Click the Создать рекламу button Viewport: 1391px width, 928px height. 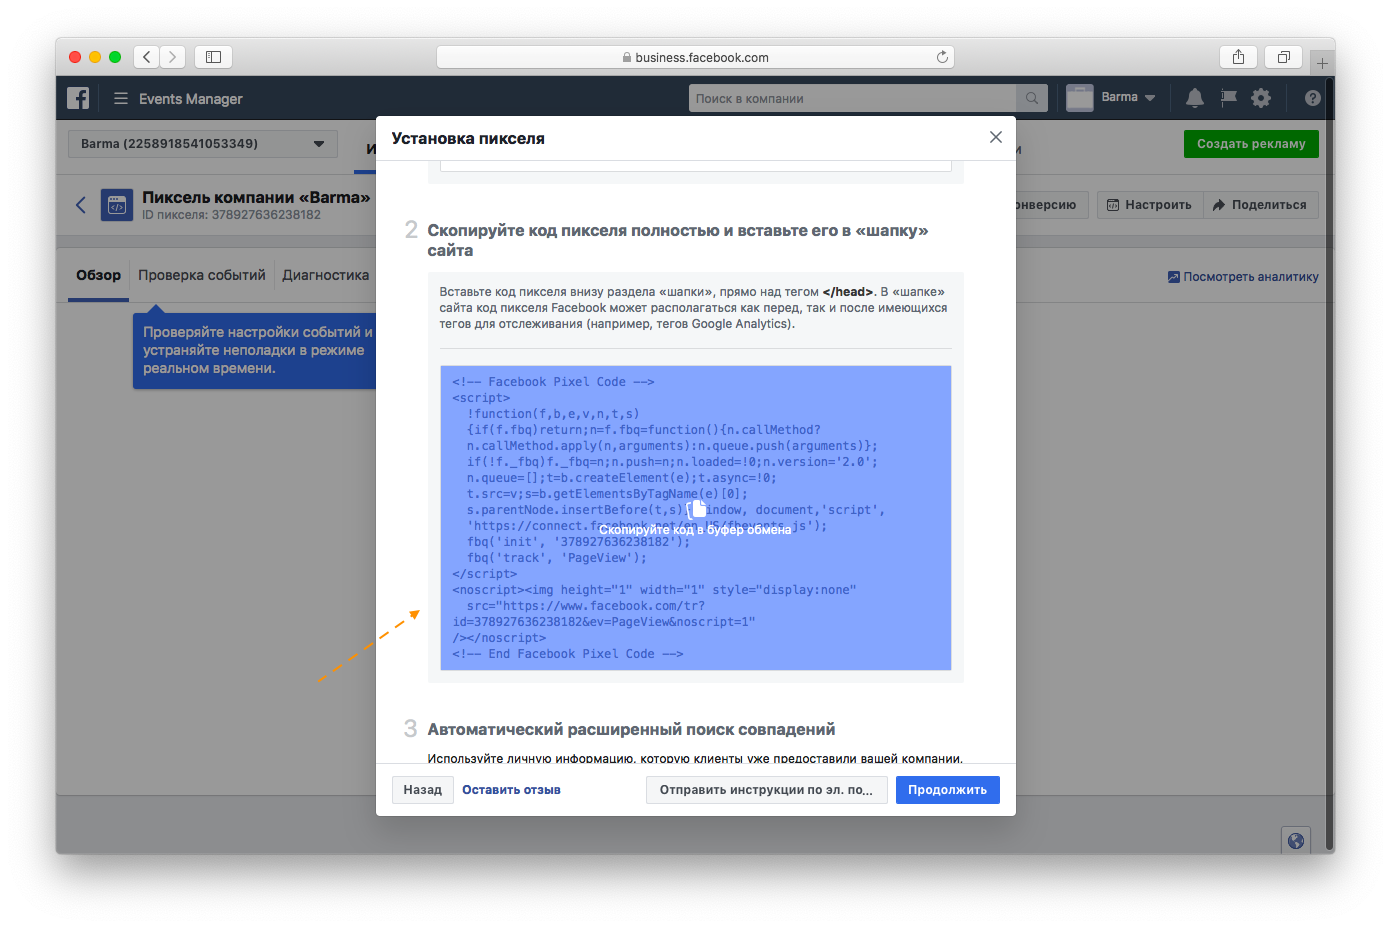(x=1251, y=144)
